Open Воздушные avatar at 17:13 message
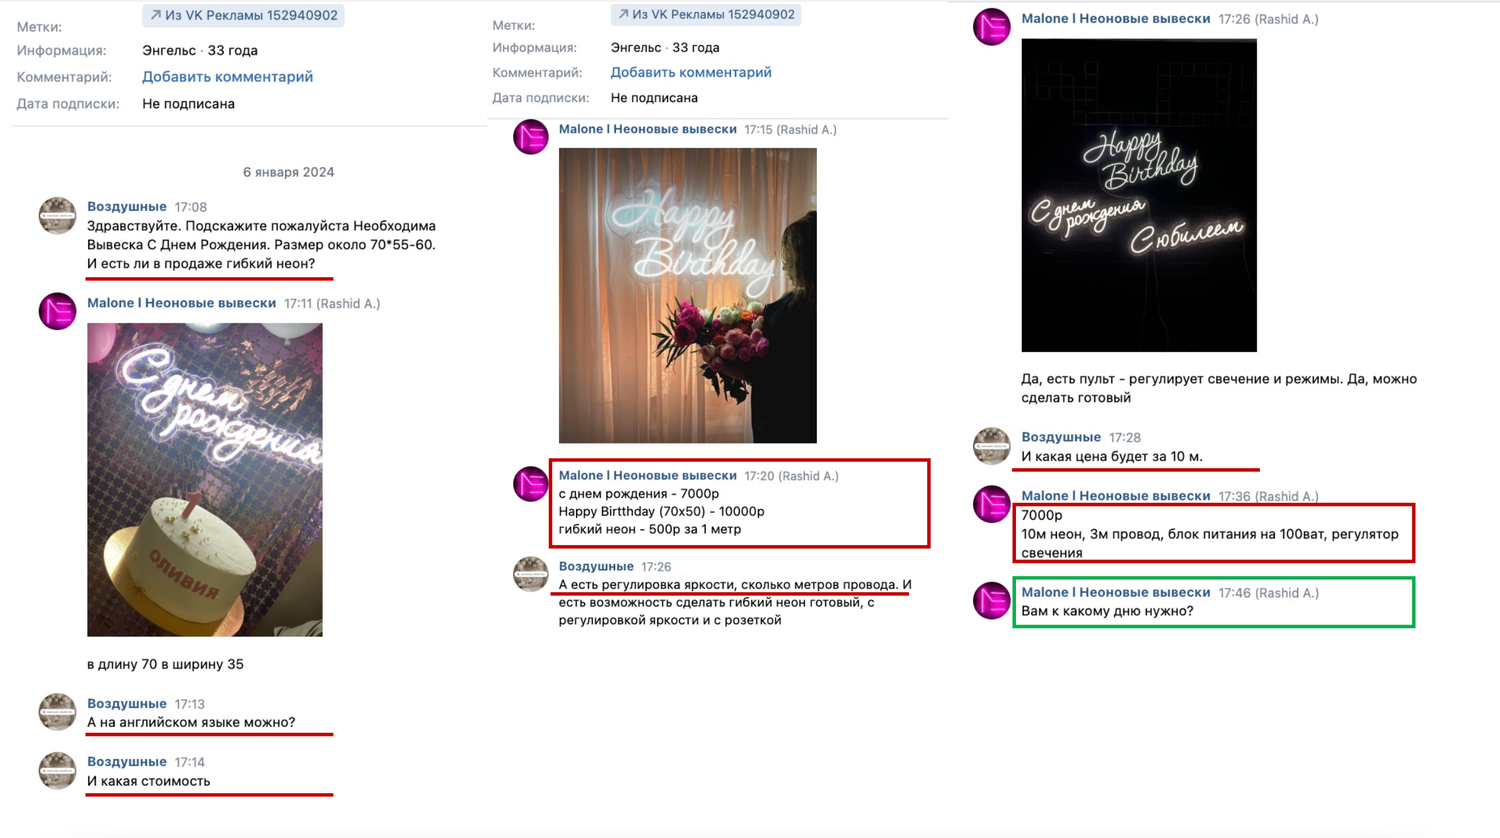This screenshot has width=1500, height=838. [57, 712]
